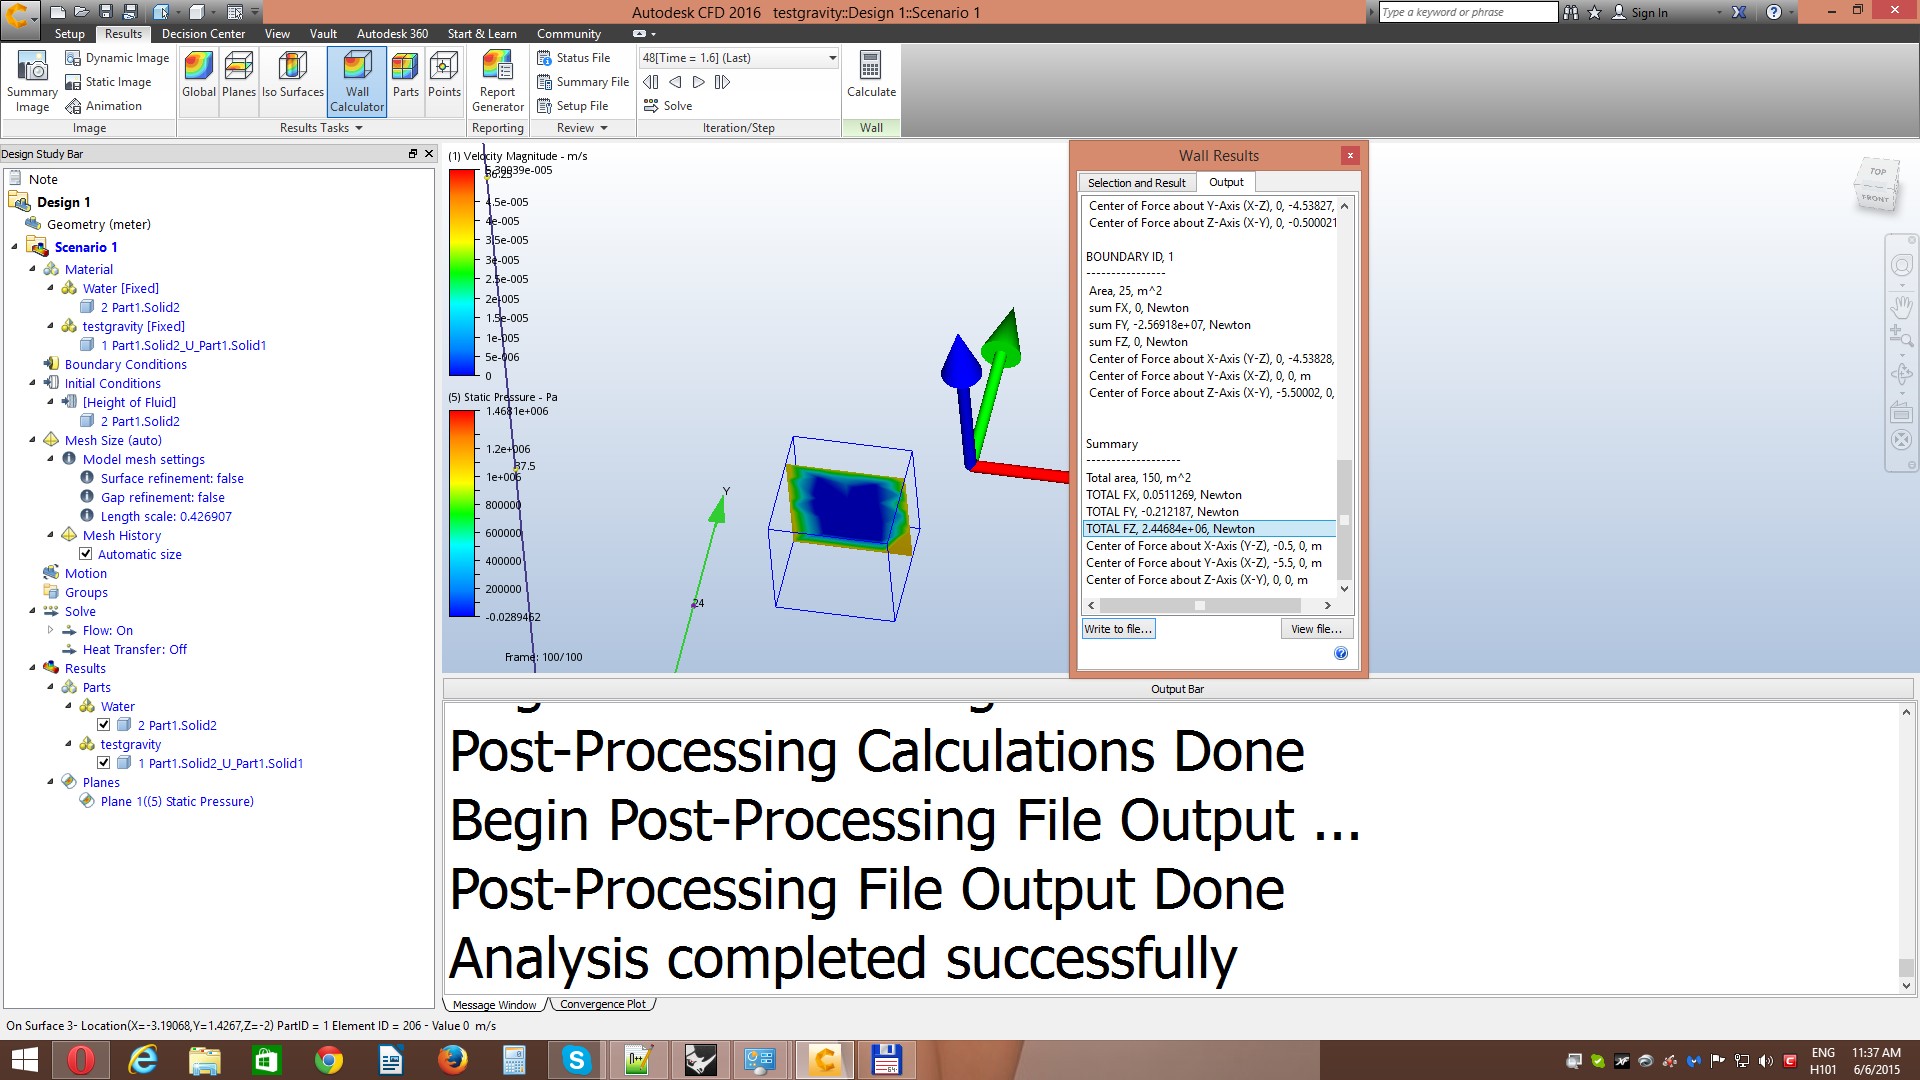The image size is (1920, 1080).
Task: Collapse the Mesh Size (auto) node
Action: [33, 440]
